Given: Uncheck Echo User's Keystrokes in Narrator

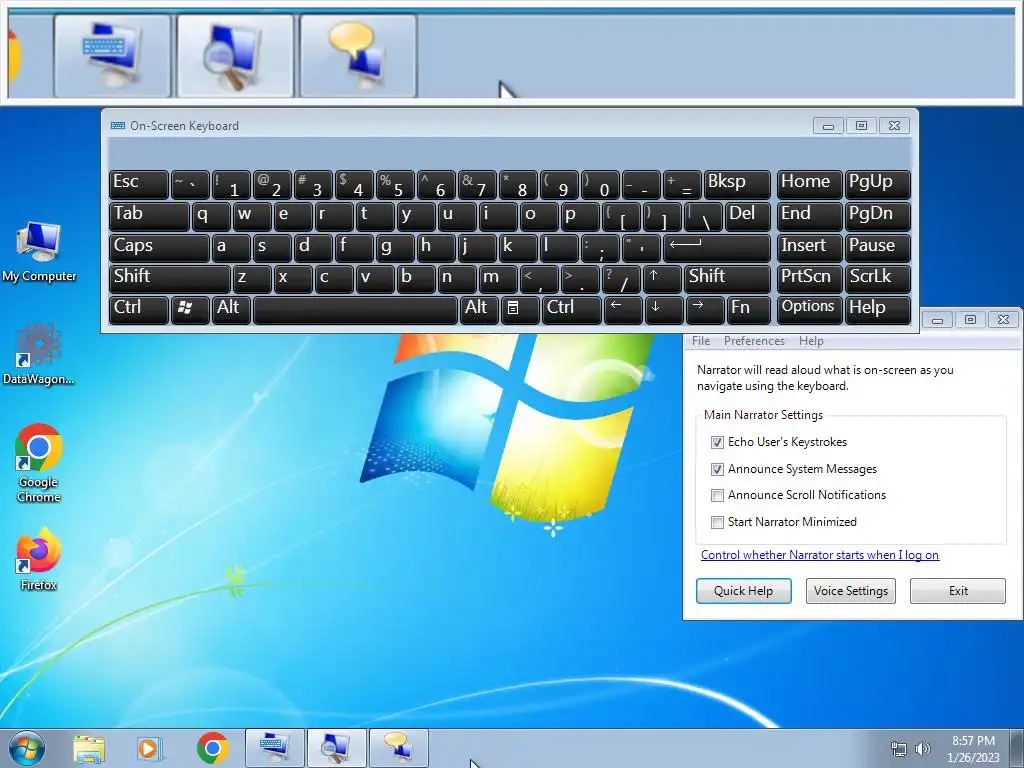Looking at the screenshot, I should 717,442.
